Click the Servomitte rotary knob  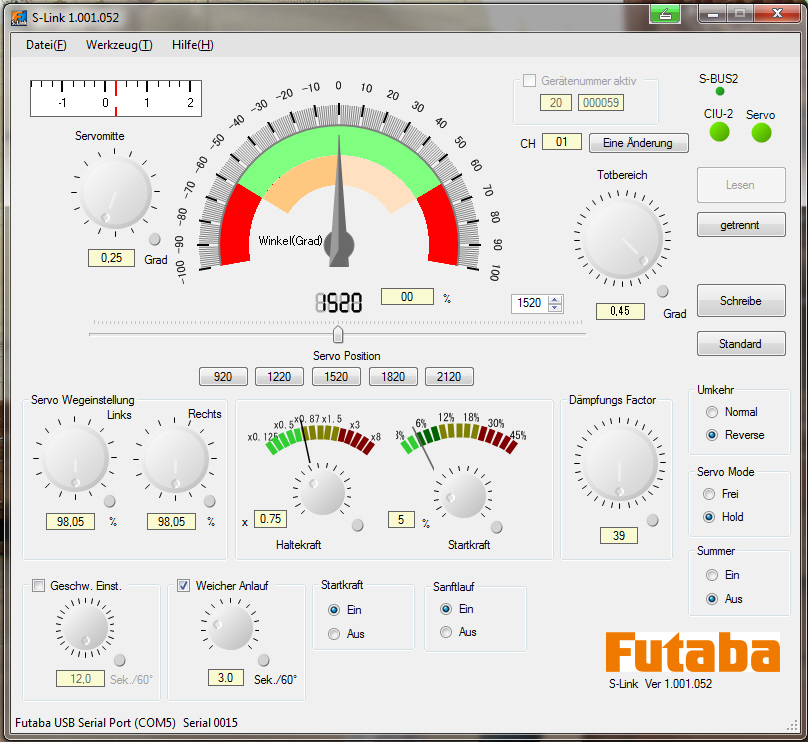point(115,193)
